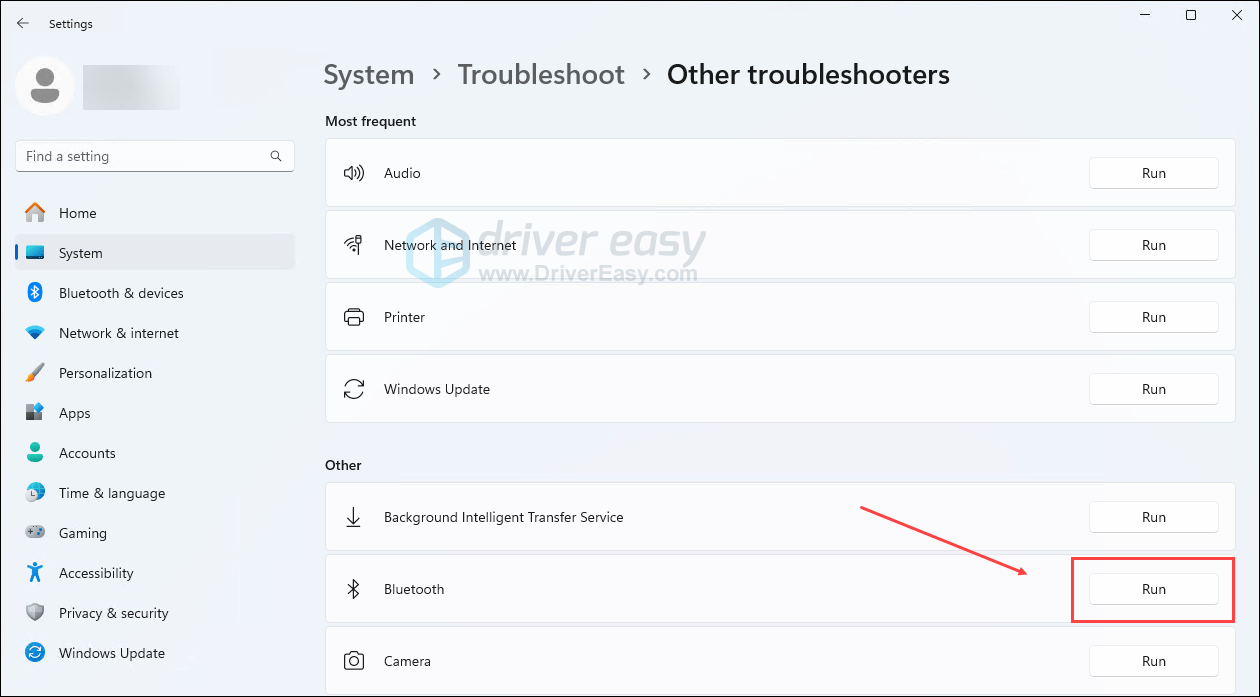Viewport: 1260px width, 697px height.
Task: Select the Accessibility figure icon
Action: (35, 573)
